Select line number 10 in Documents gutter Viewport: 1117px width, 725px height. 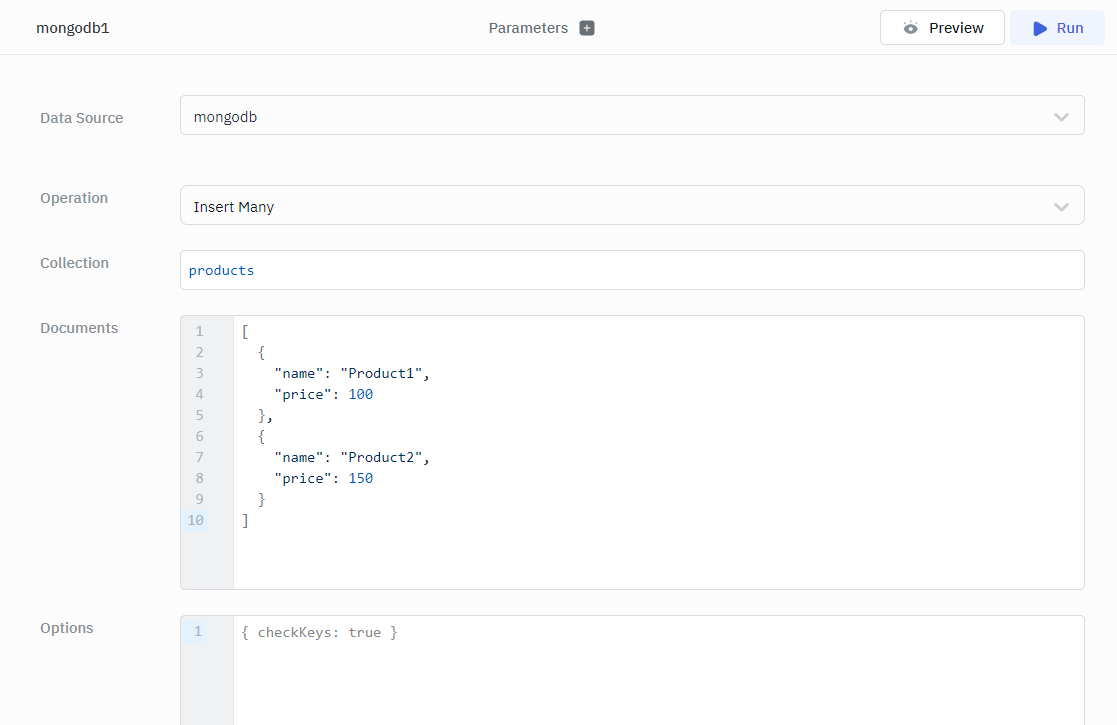195,520
